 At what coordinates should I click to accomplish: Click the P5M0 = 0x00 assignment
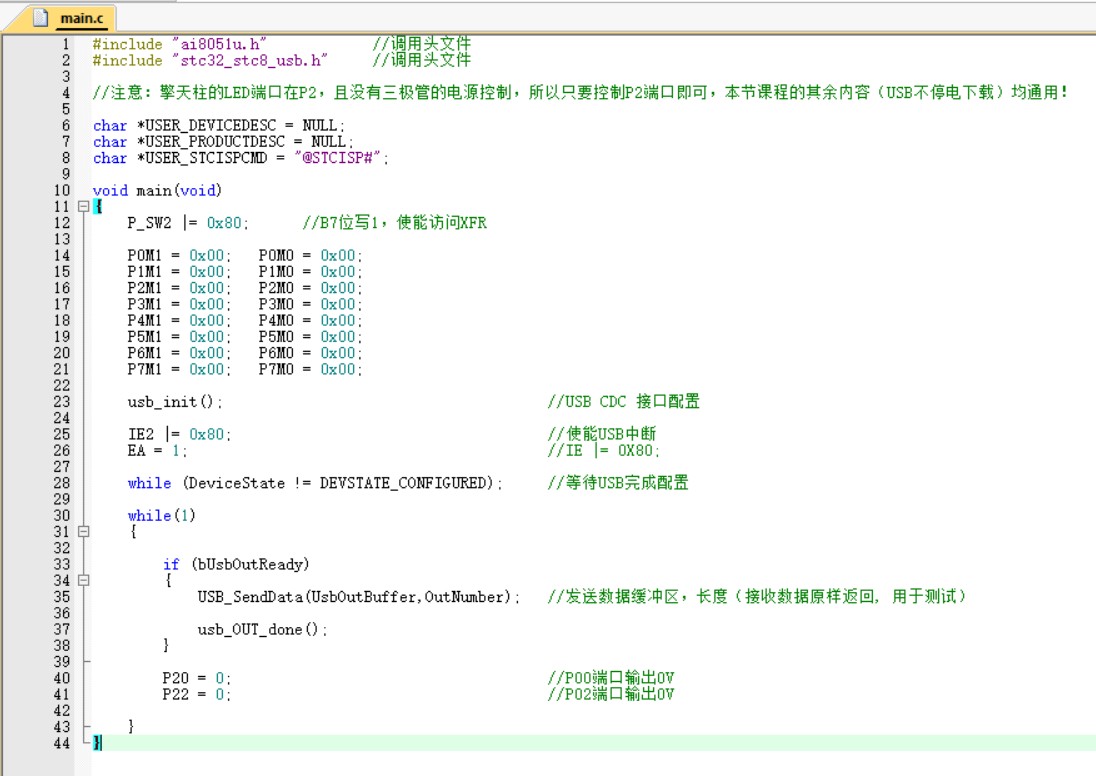(310, 337)
